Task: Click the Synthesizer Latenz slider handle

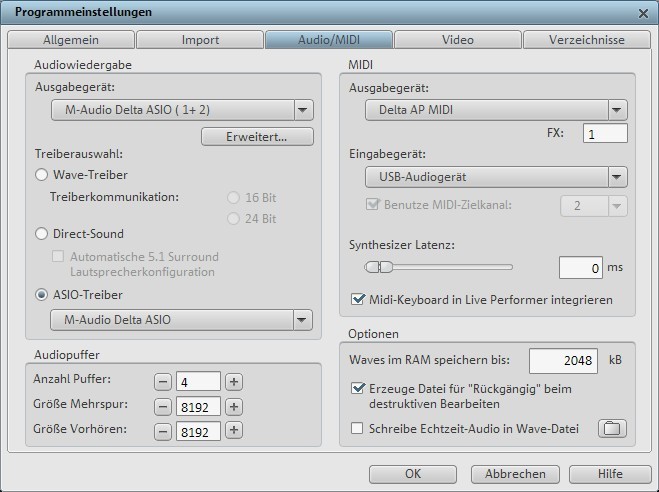Action: pos(378,267)
